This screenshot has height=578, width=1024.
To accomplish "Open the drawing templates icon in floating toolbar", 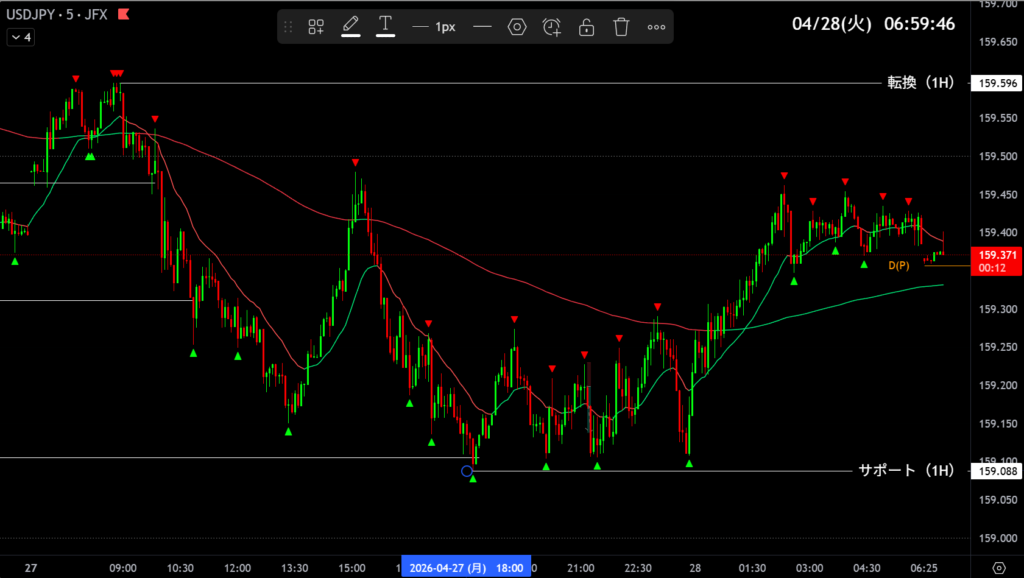I will 316,27.
